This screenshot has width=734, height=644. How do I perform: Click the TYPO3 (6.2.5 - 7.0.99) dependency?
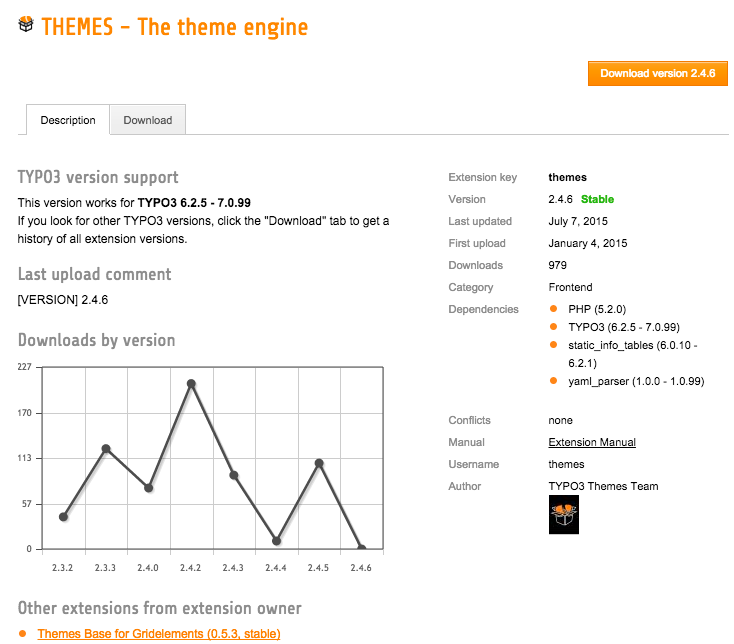tap(624, 327)
